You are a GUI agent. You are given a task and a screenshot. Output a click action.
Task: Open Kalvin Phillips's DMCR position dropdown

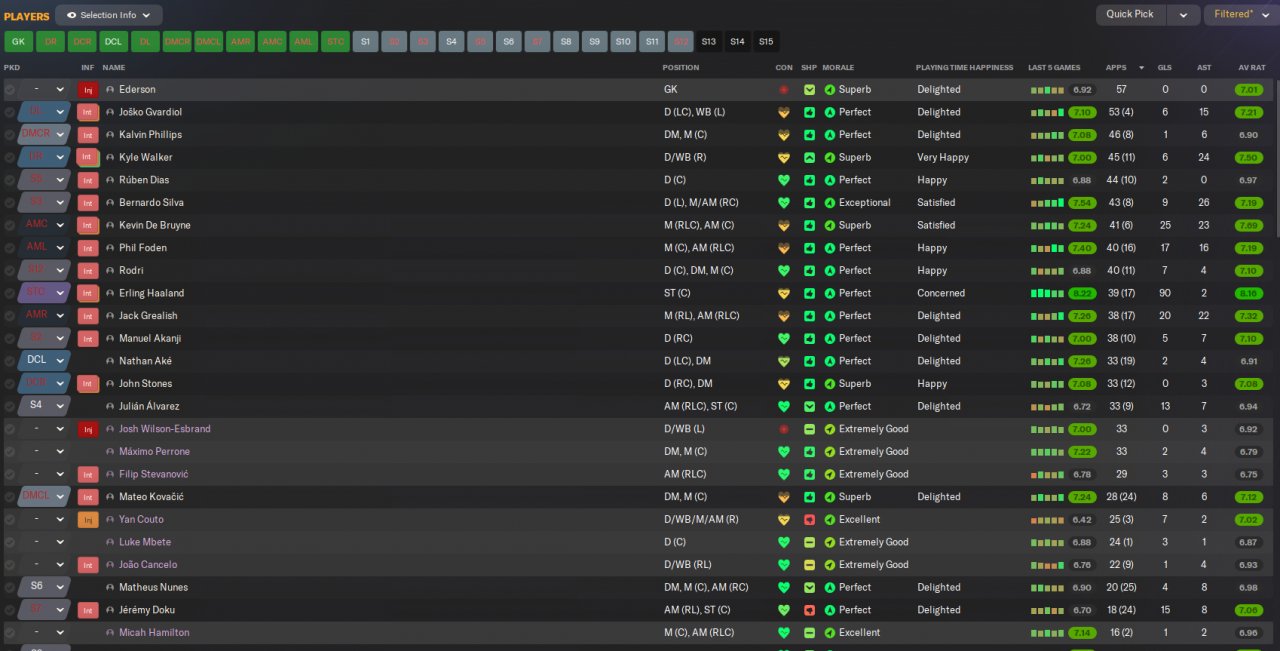tap(43, 135)
